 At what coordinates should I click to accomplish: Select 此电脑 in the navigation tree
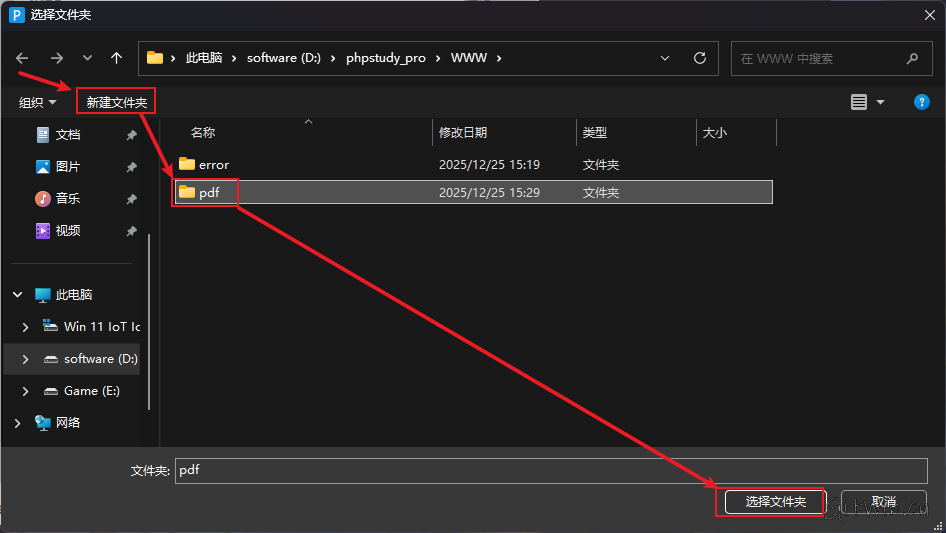[x=74, y=295]
